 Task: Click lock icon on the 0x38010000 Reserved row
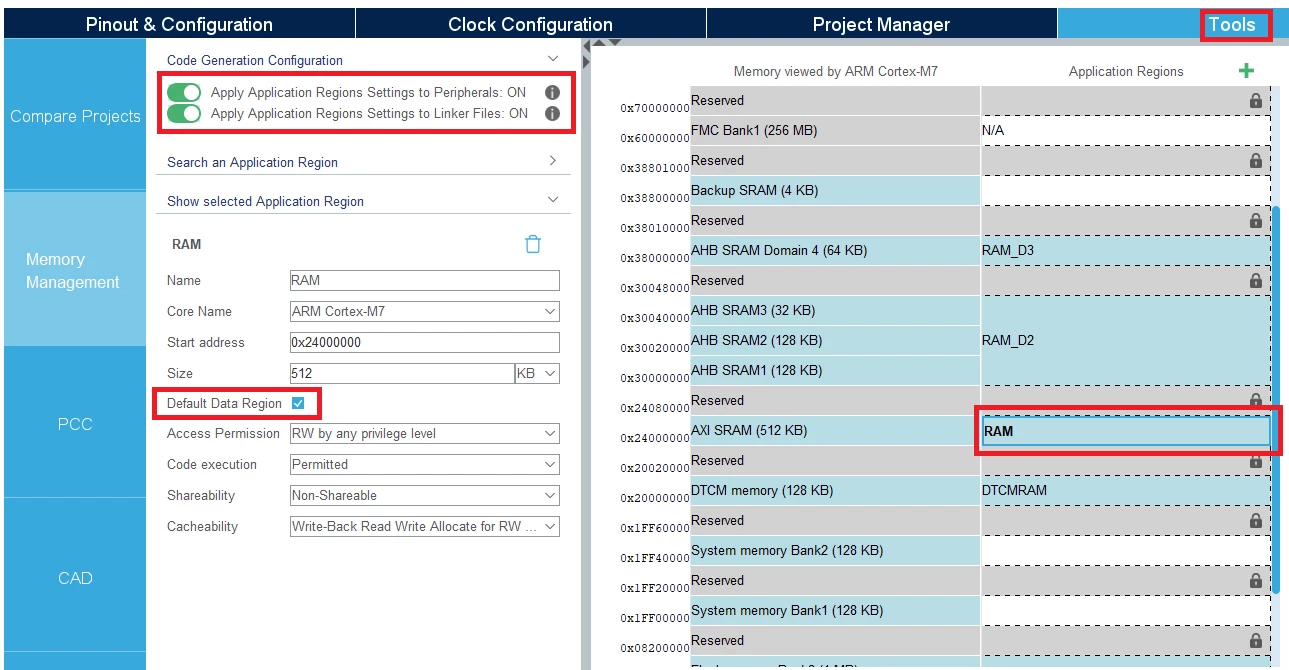(x=1255, y=221)
